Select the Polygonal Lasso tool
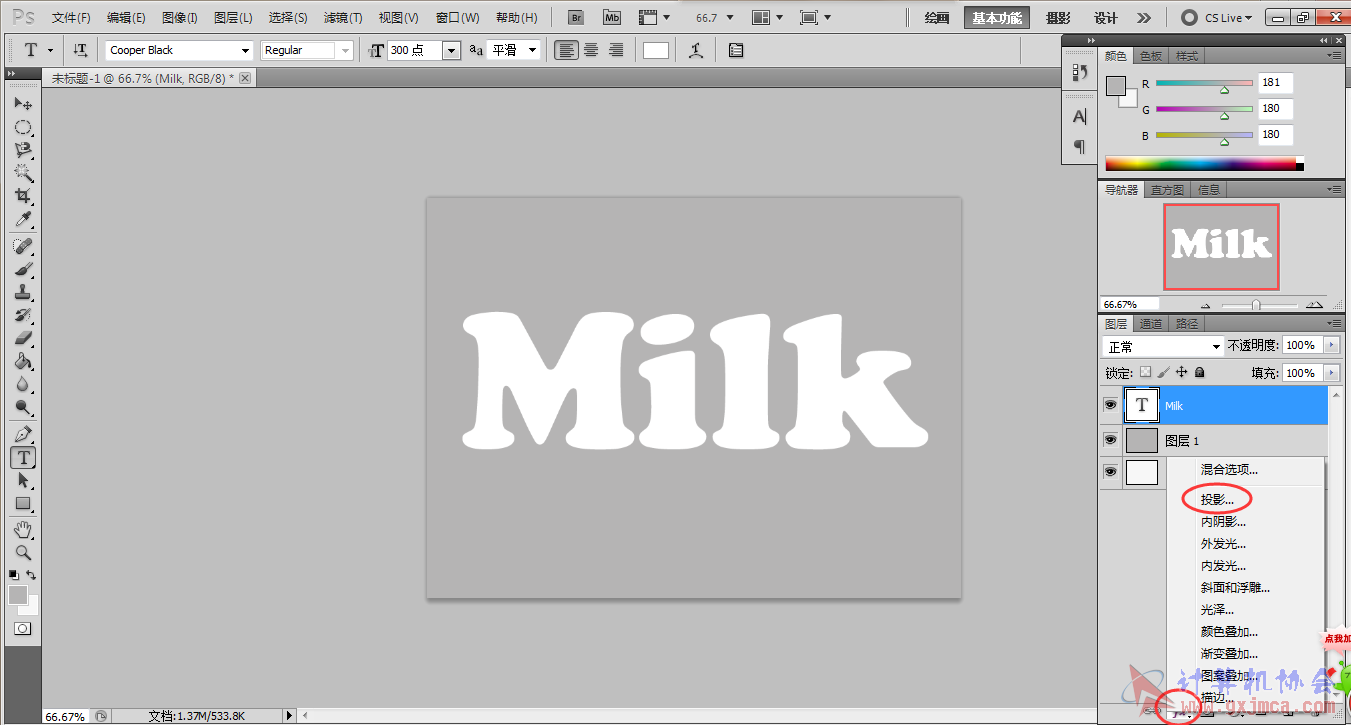 coord(23,150)
